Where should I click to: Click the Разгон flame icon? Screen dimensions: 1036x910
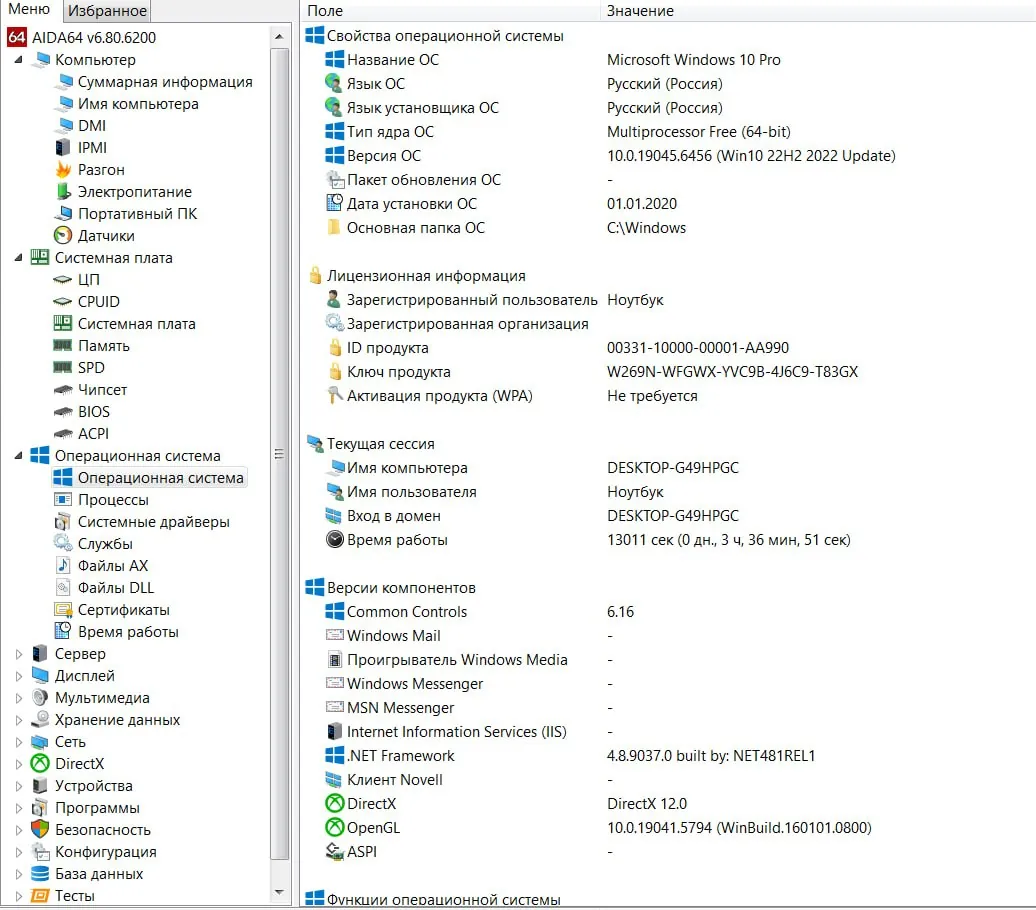point(63,170)
